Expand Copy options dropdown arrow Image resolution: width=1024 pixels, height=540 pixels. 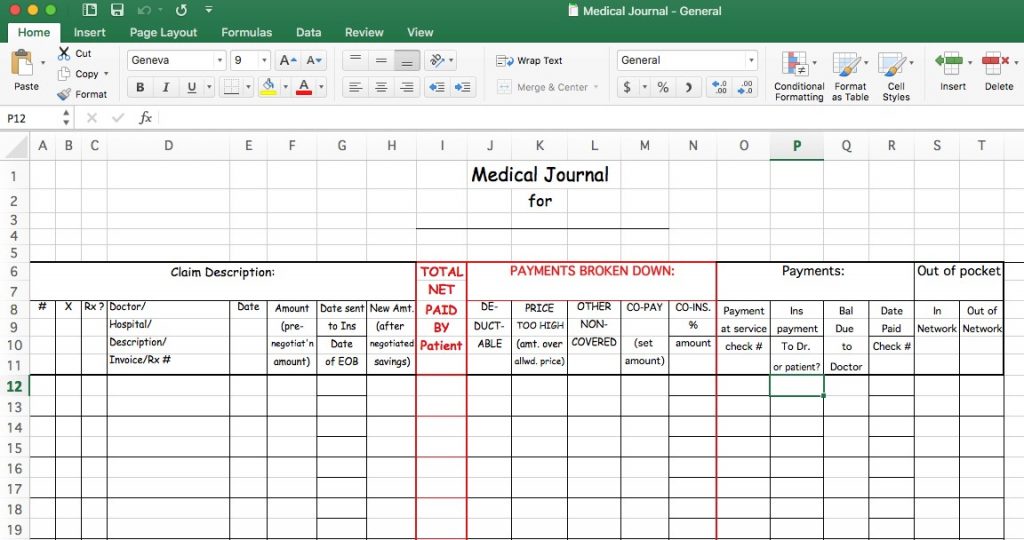(x=106, y=74)
